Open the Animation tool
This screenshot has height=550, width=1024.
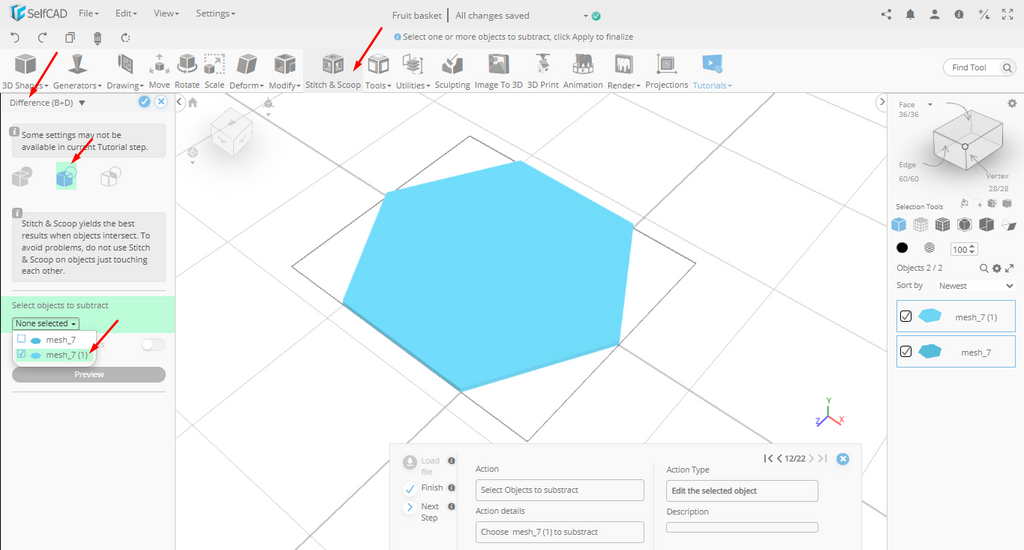click(582, 70)
